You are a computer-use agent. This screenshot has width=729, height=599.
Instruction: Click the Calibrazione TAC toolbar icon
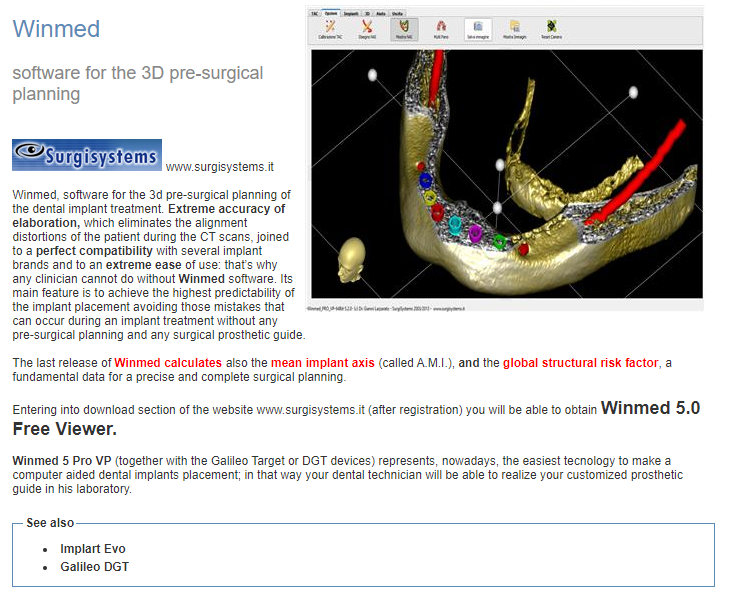(x=330, y=30)
